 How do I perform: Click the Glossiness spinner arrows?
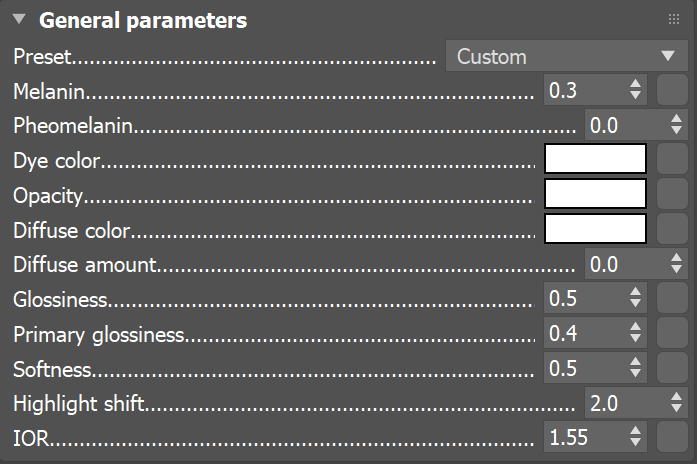pos(635,298)
